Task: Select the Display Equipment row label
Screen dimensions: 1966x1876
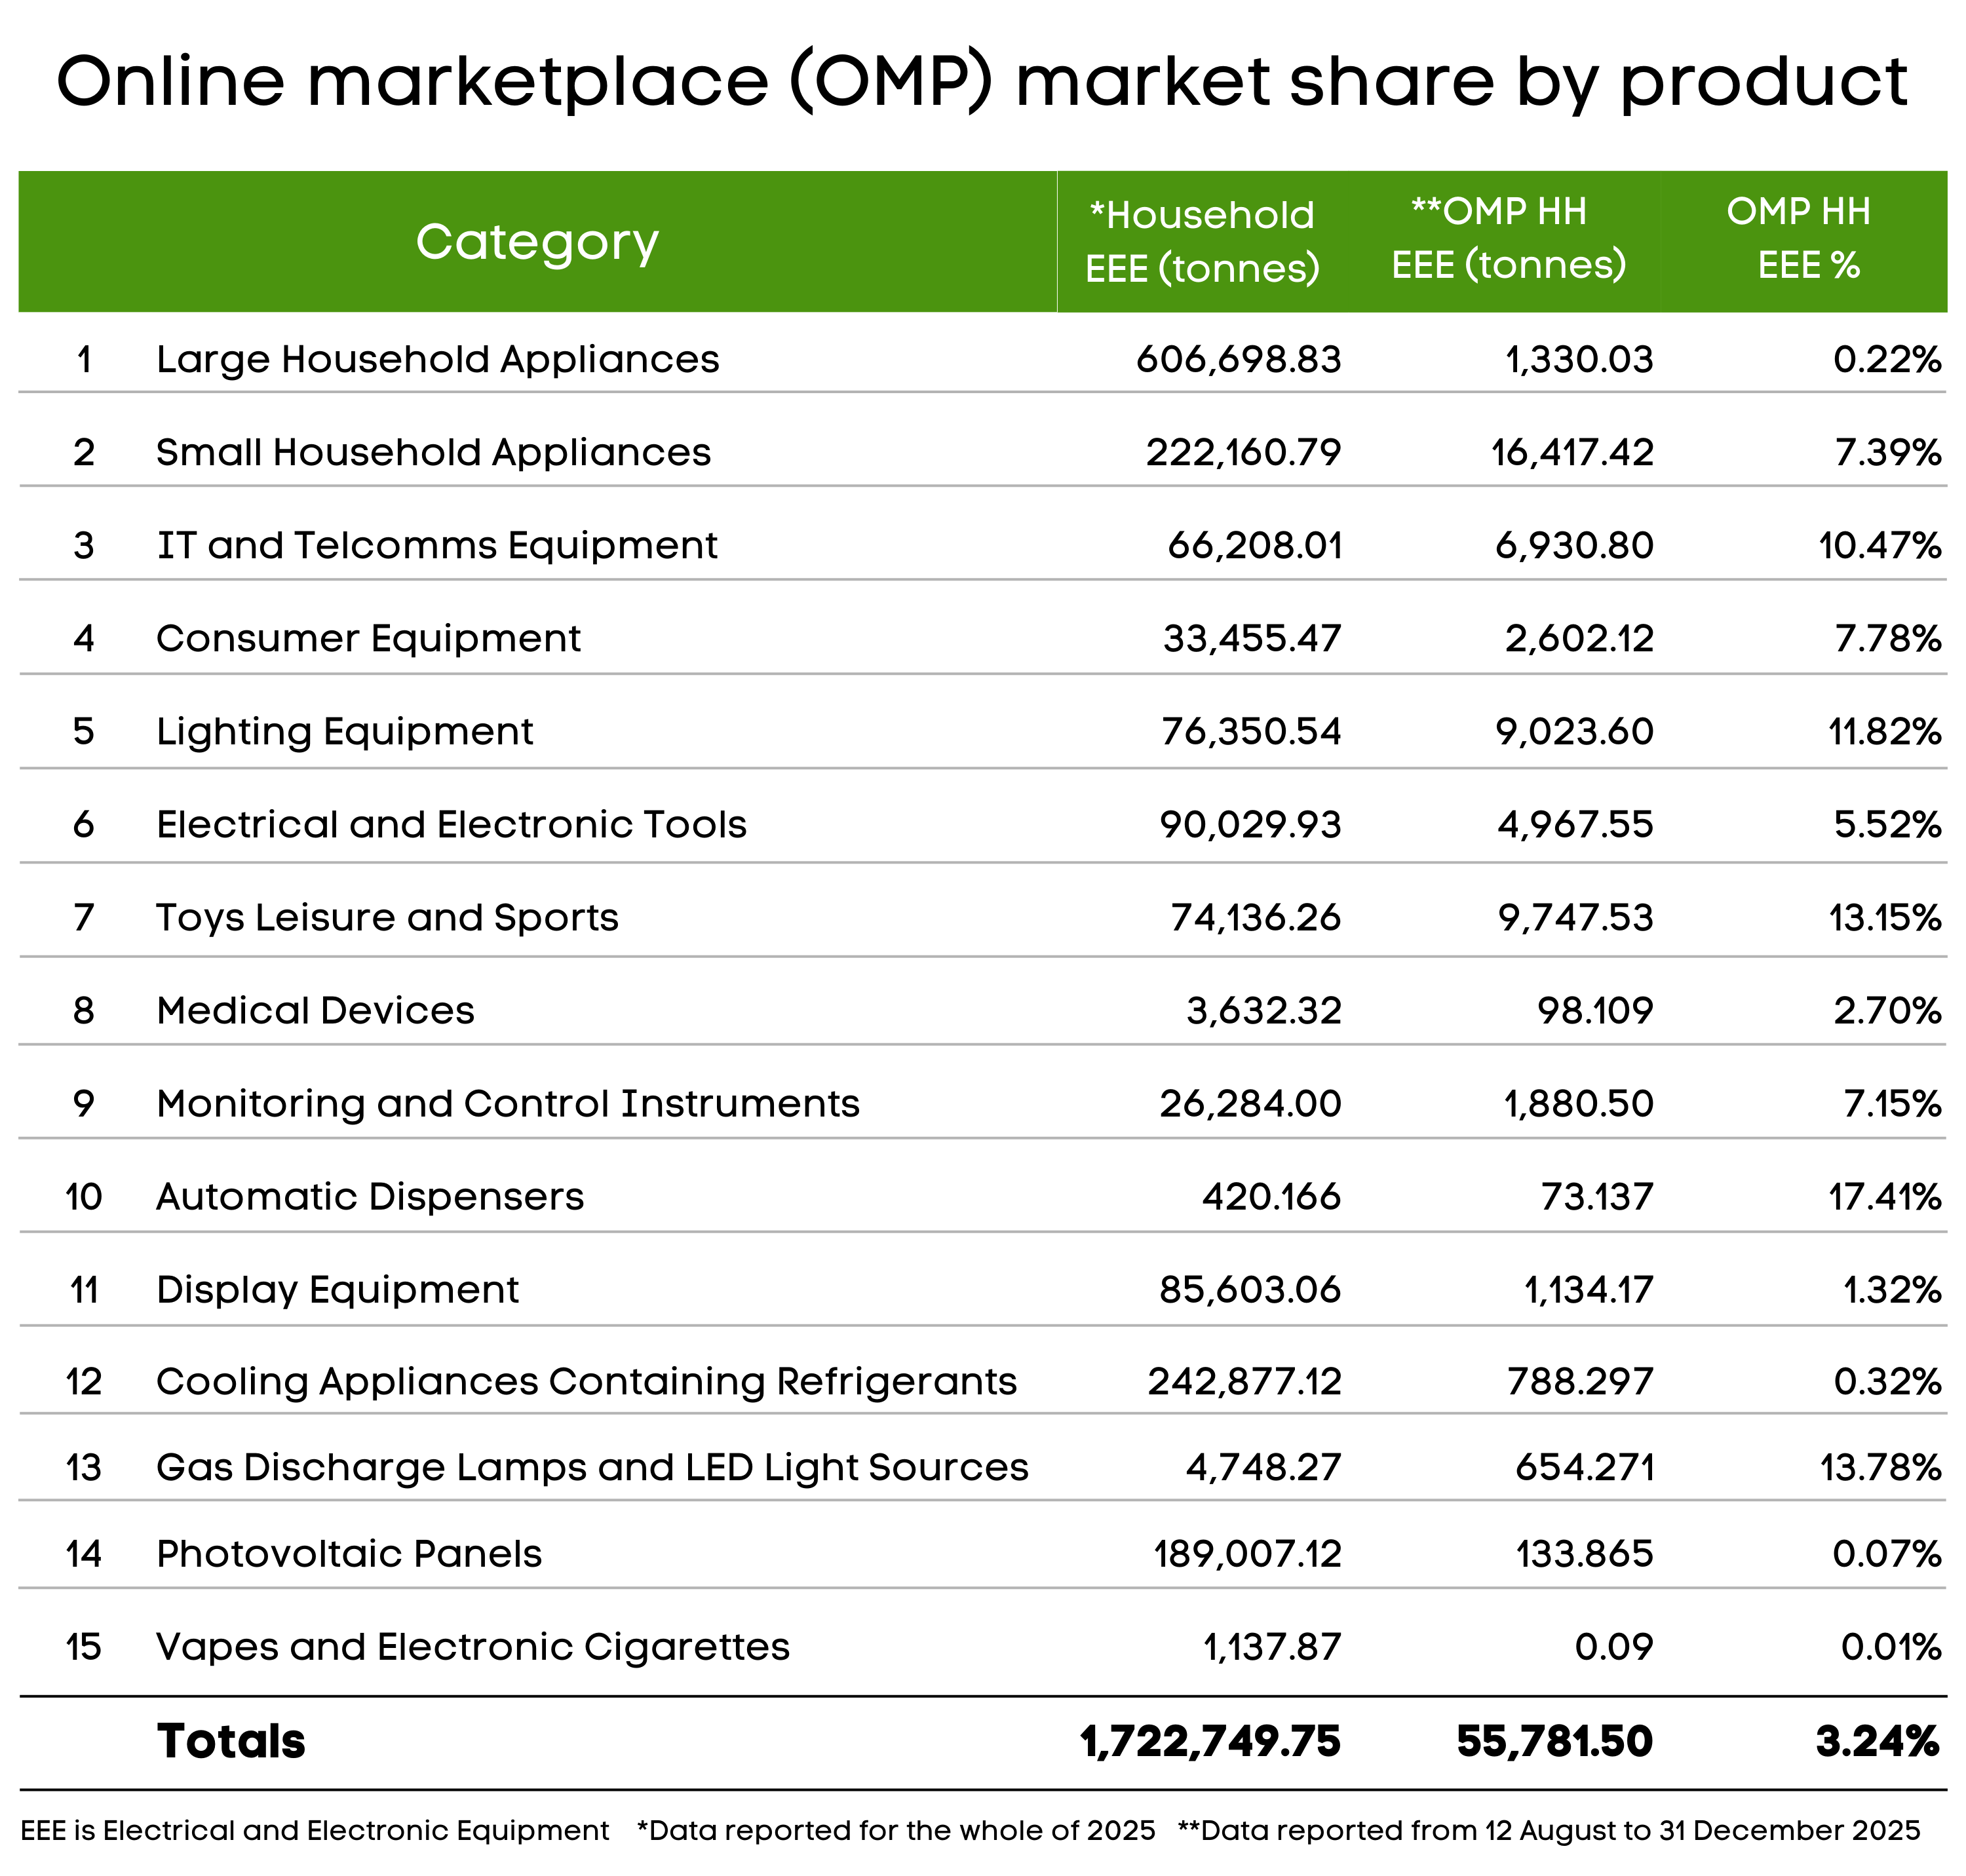Action: pyautogui.click(x=337, y=1289)
